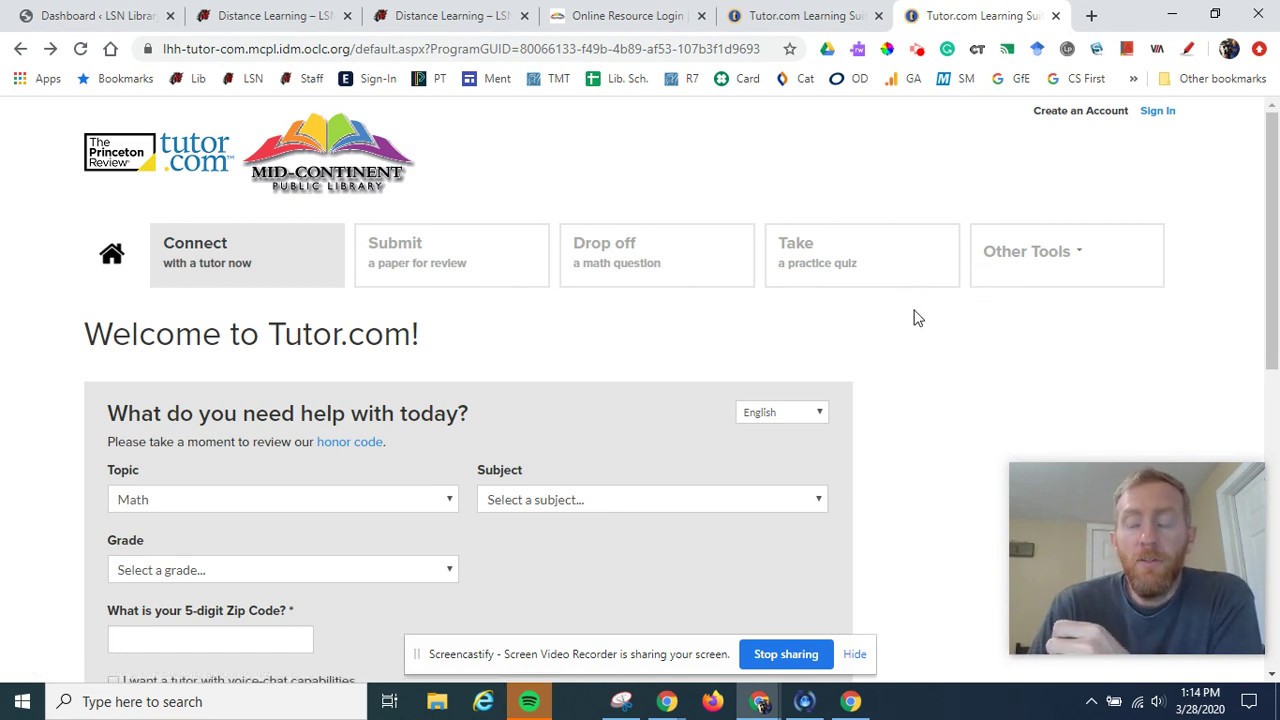
Task: Open the Sign-In bookmark
Action: click(x=367, y=78)
